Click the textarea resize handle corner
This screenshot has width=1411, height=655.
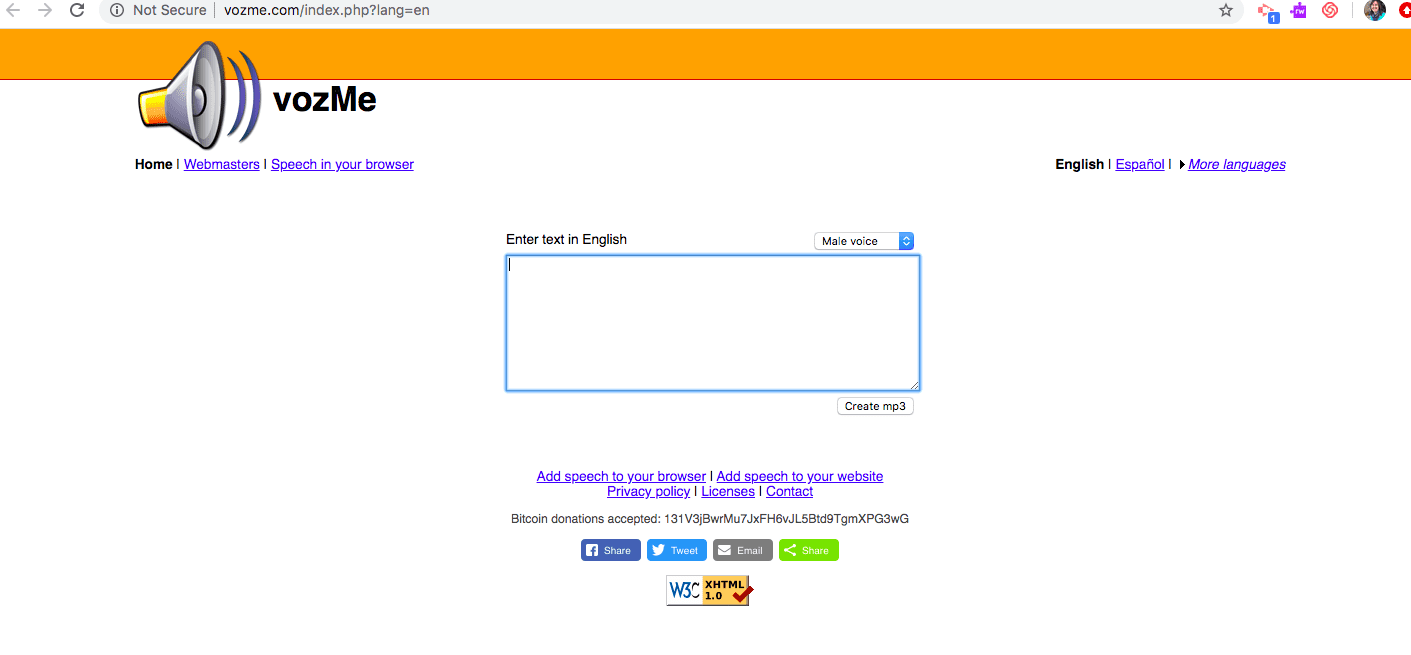coord(914,385)
